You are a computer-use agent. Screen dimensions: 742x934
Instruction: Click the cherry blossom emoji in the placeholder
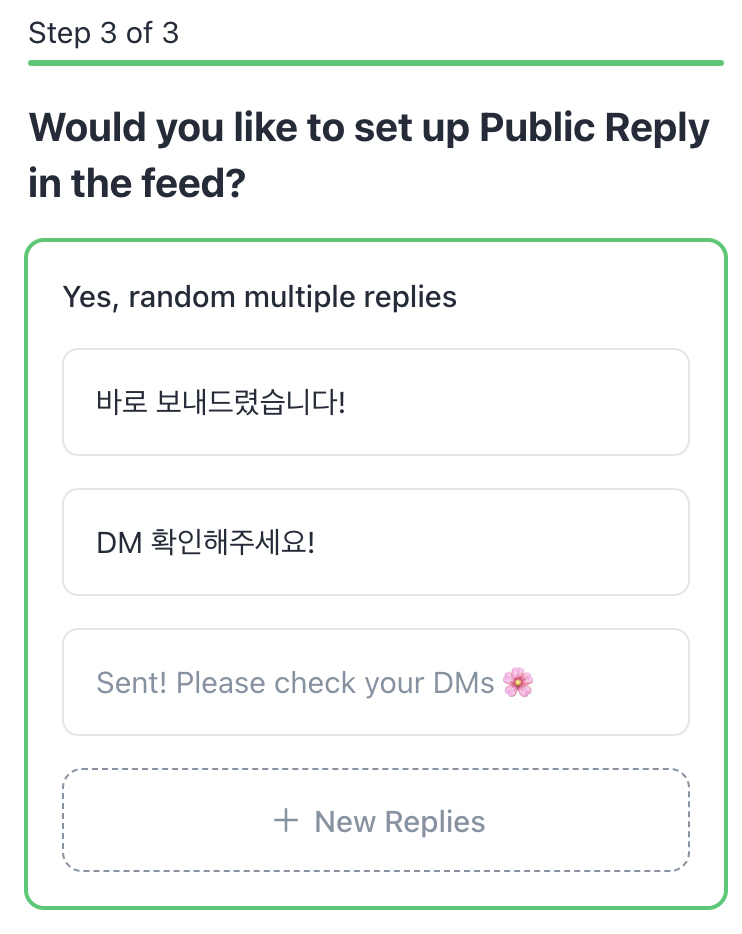point(518,683)
